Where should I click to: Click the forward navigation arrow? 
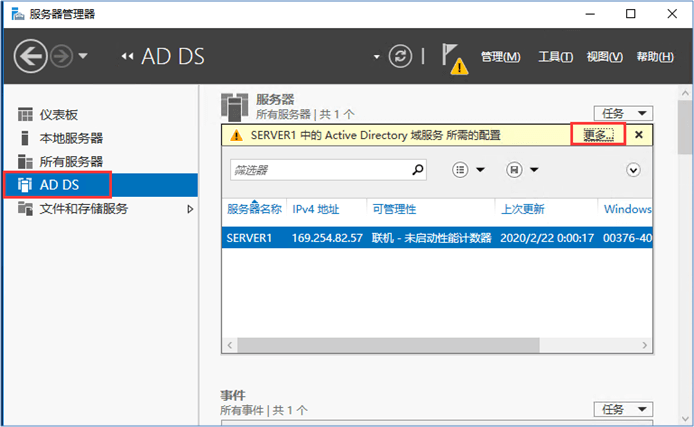click(61, 56)
